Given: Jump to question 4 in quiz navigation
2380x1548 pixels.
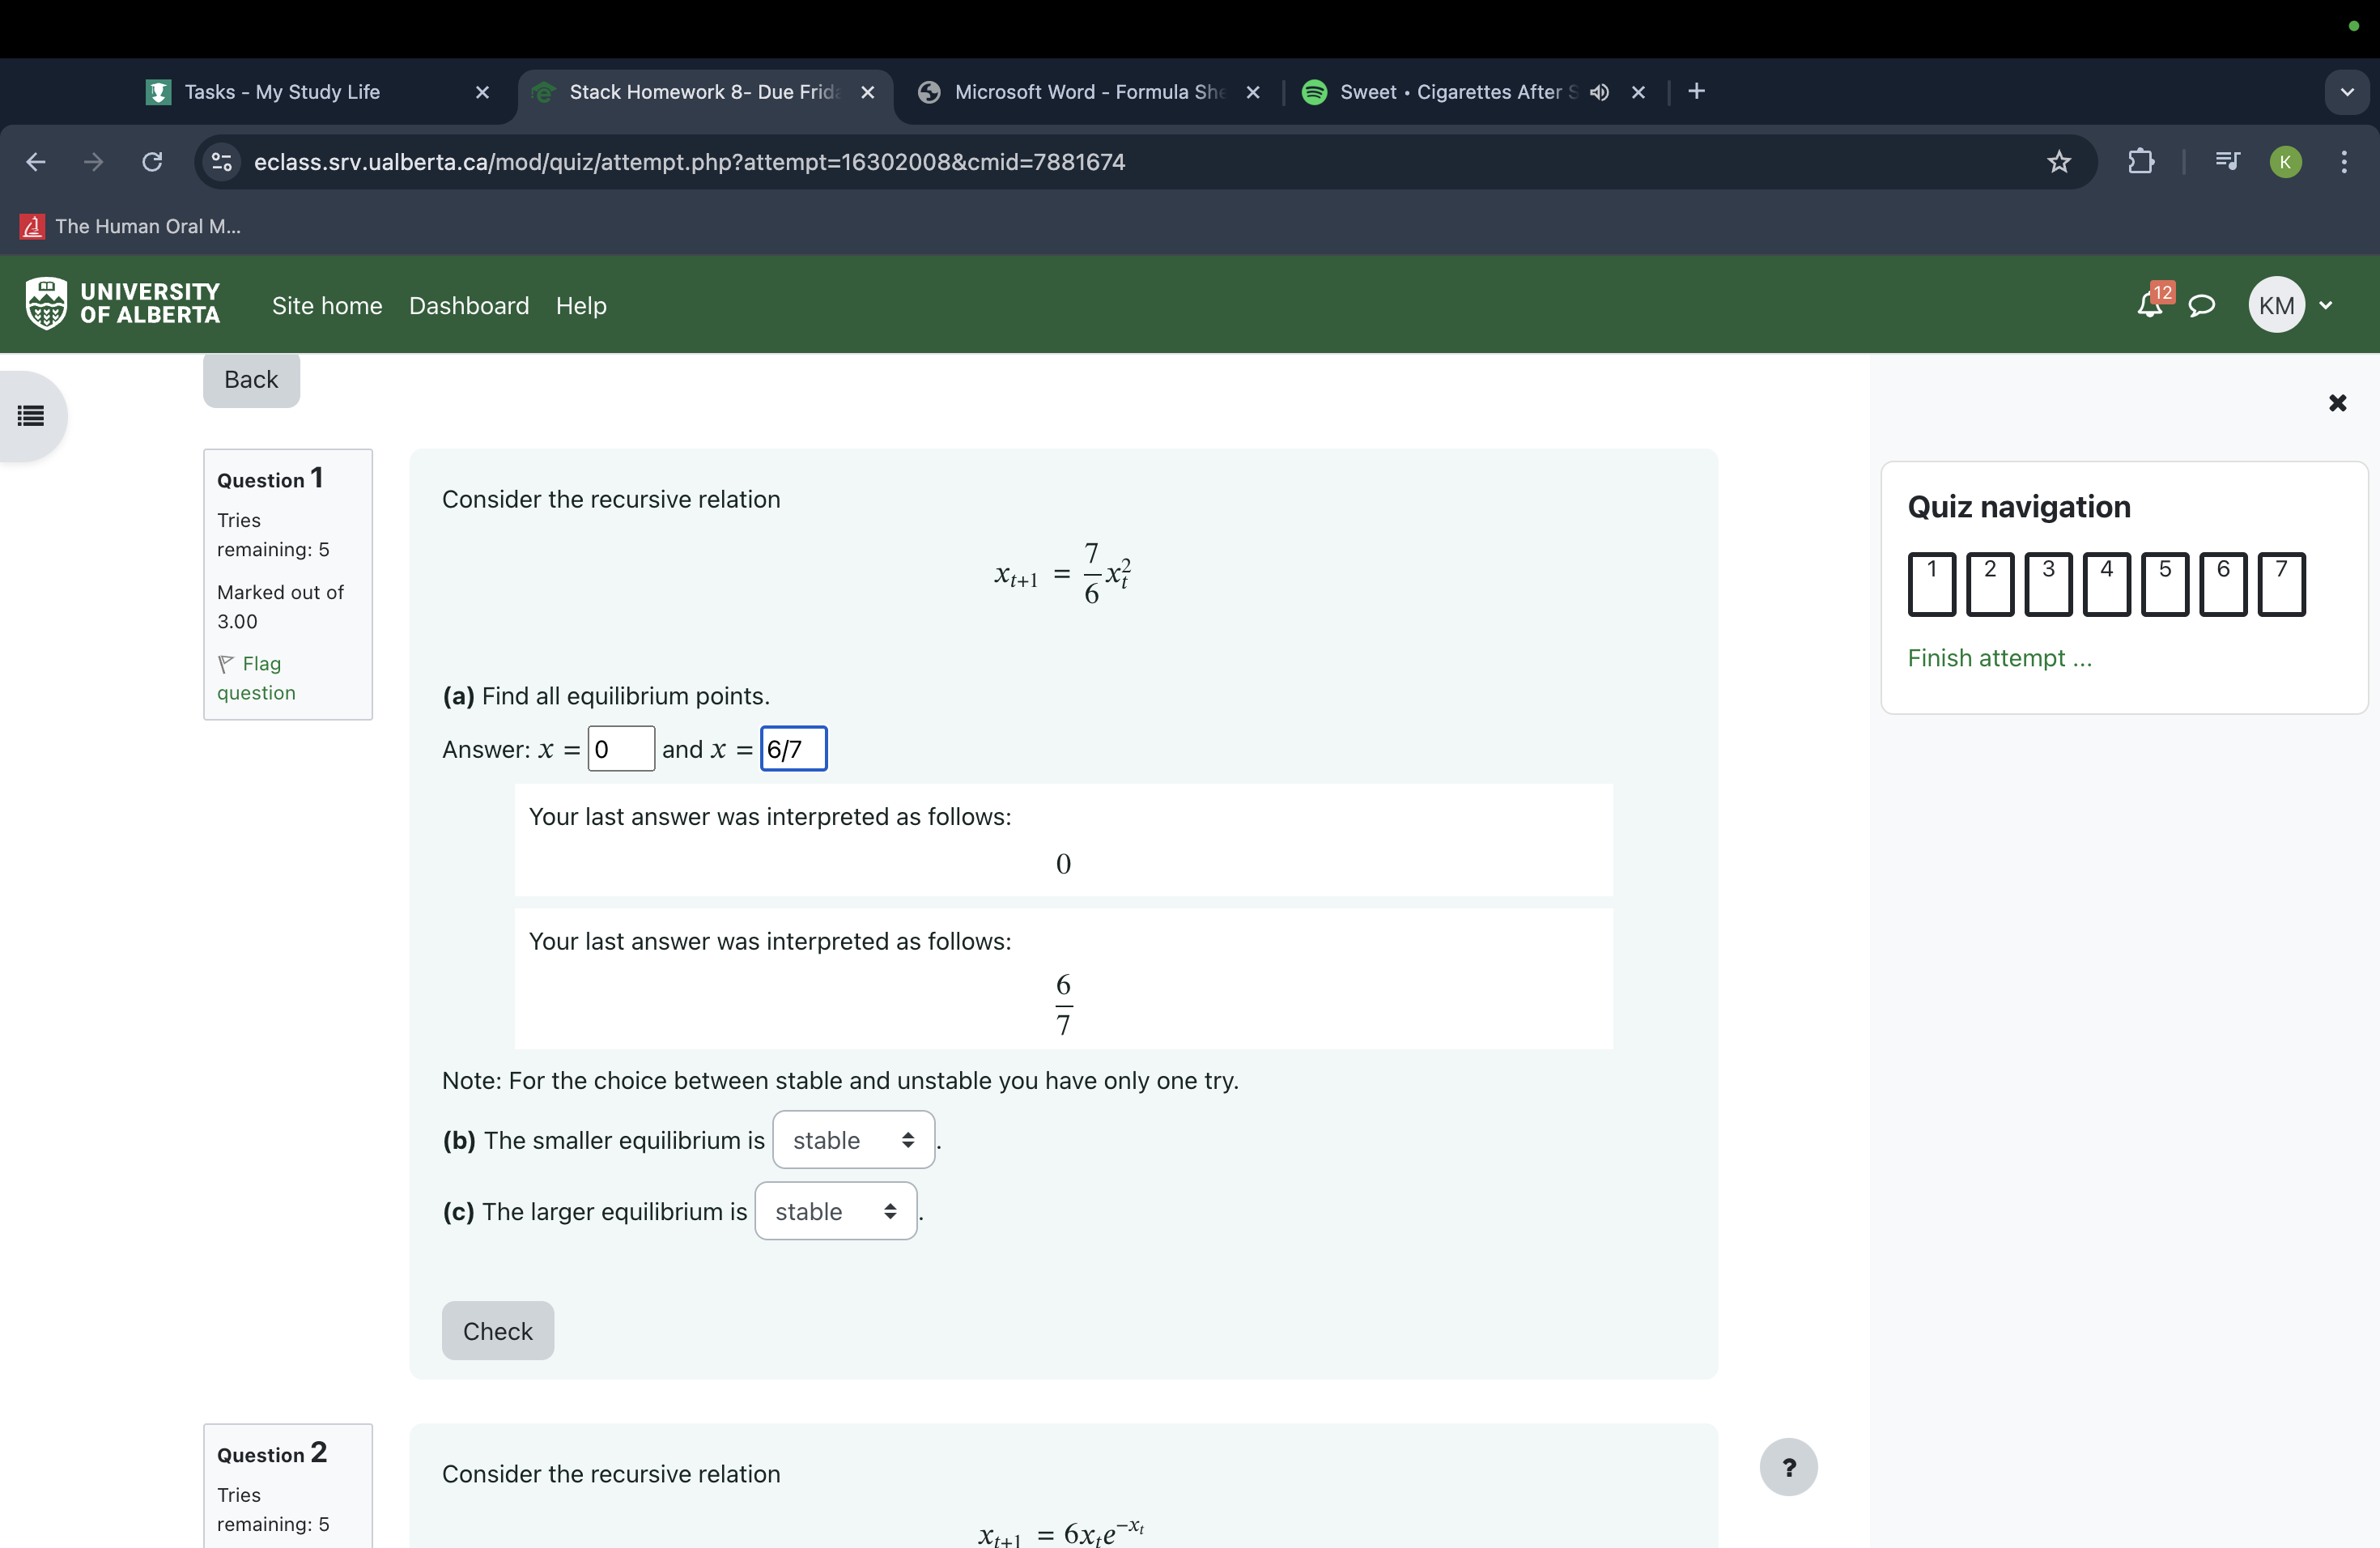Looking at the screenshot, I should [2106, 584].
